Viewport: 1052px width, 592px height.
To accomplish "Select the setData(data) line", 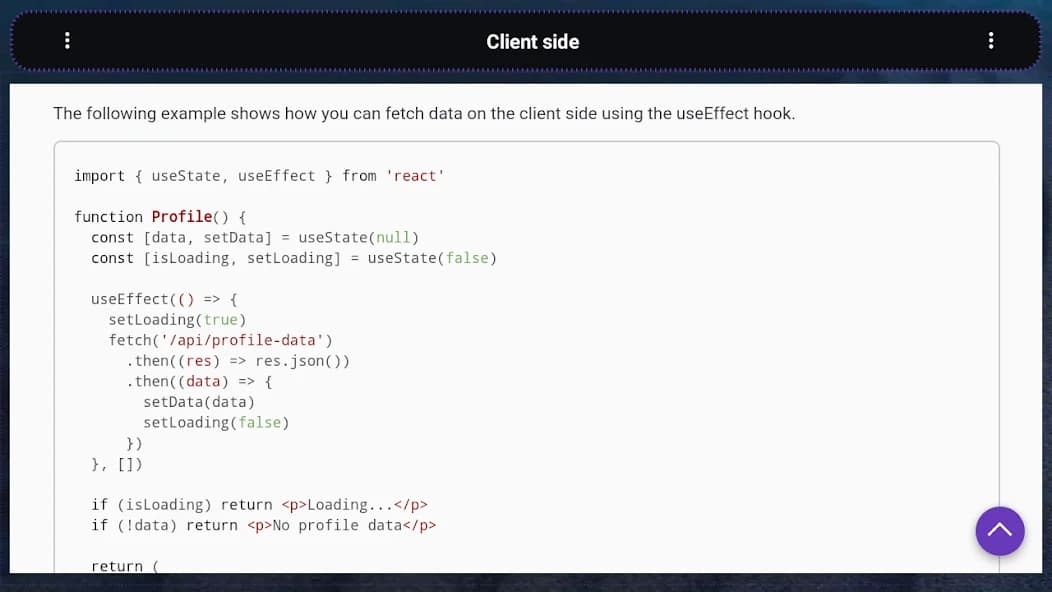I will click(x=200, y=401).
